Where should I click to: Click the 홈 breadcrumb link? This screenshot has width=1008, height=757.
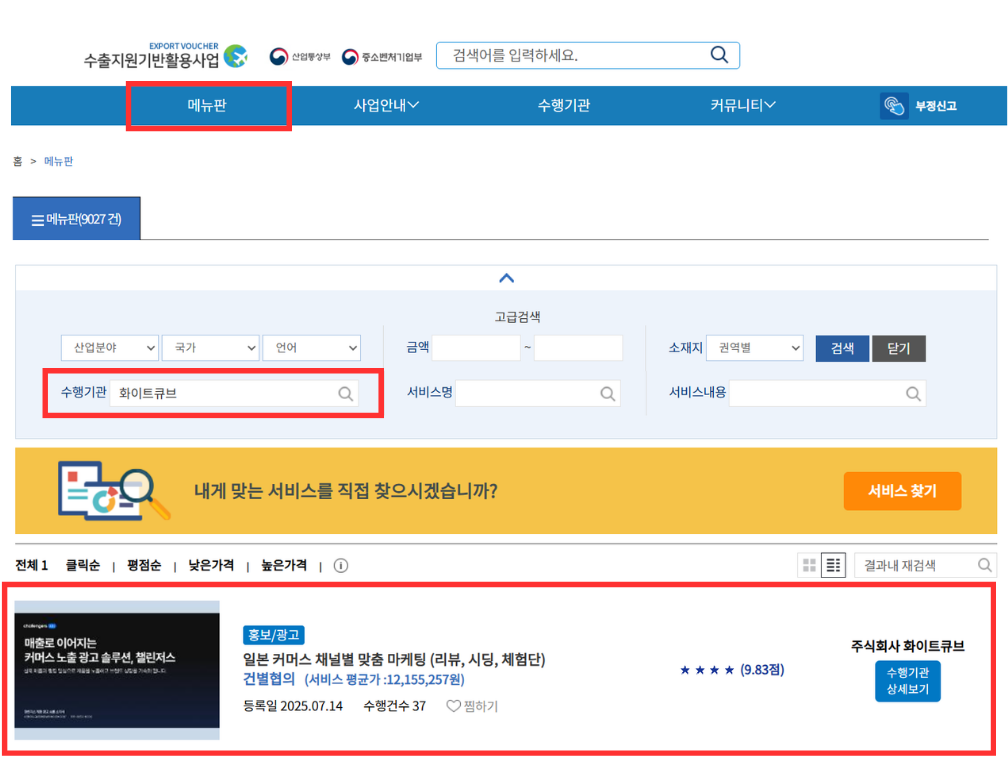17,161
